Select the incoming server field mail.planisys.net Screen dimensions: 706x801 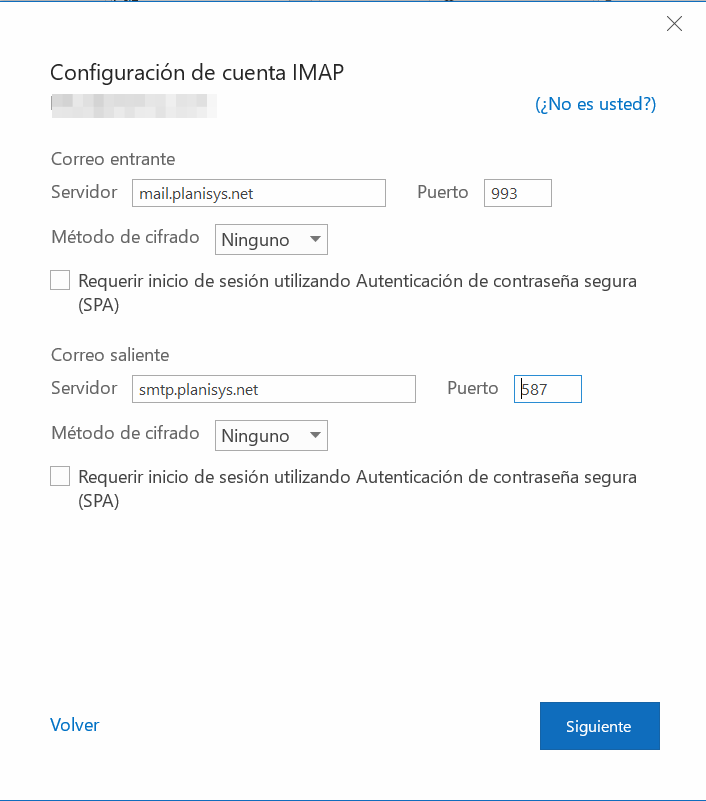coord(259,193)
